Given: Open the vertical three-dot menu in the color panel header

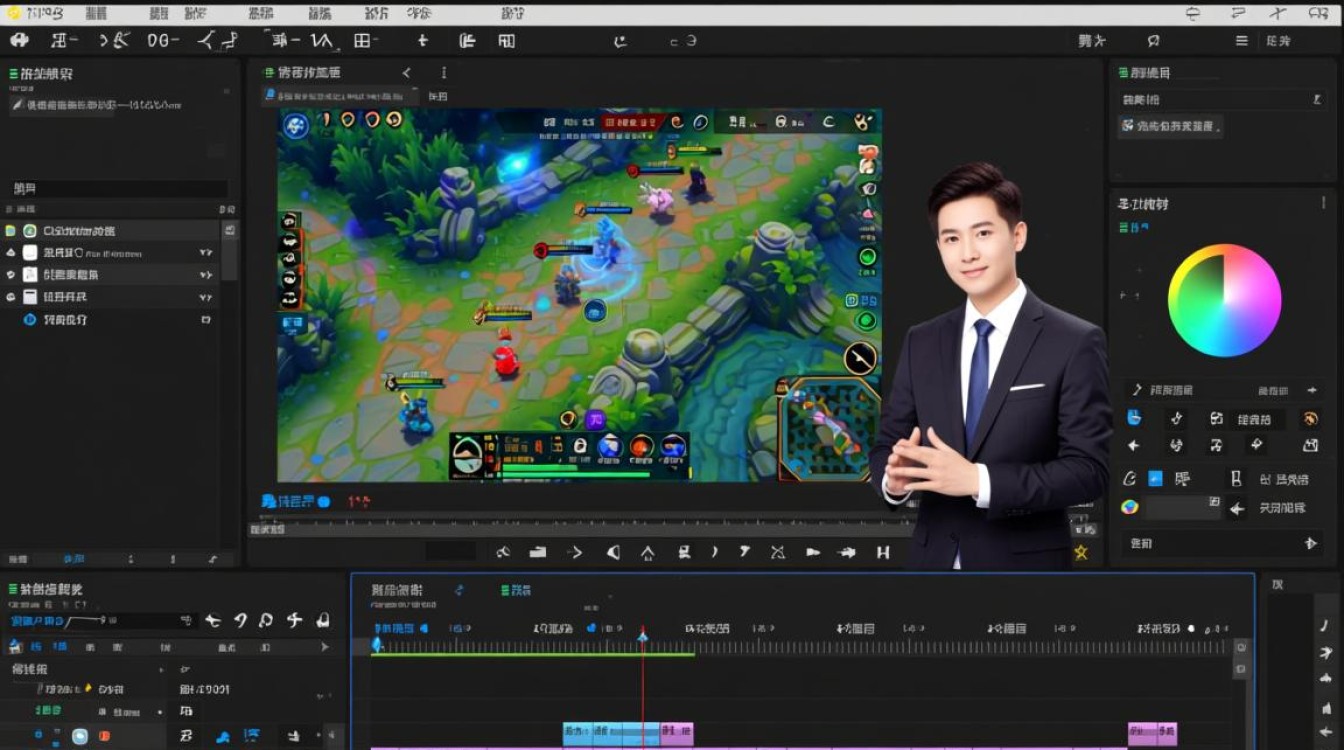Looking at the screenshot, I should 1324,203.
